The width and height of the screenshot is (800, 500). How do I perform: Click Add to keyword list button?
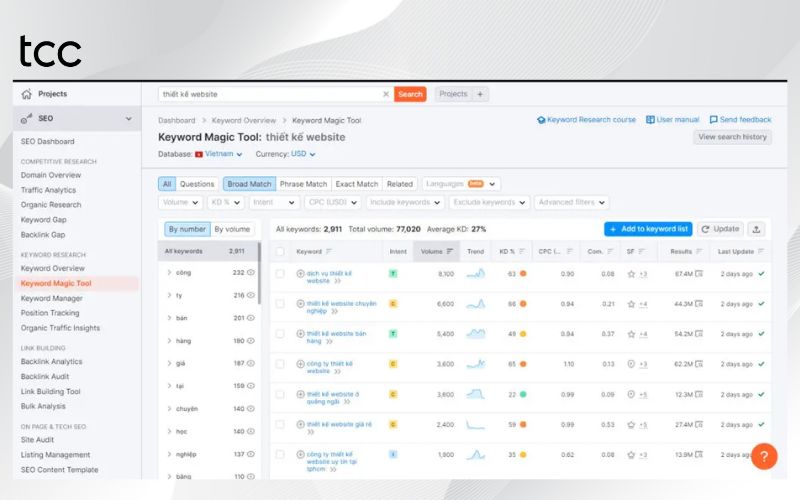648,229
